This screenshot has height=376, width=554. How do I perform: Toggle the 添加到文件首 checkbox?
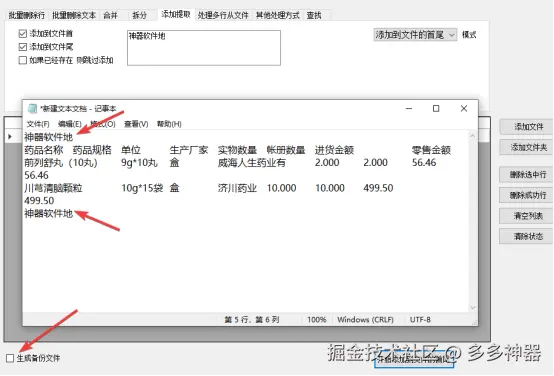(23, 34)
